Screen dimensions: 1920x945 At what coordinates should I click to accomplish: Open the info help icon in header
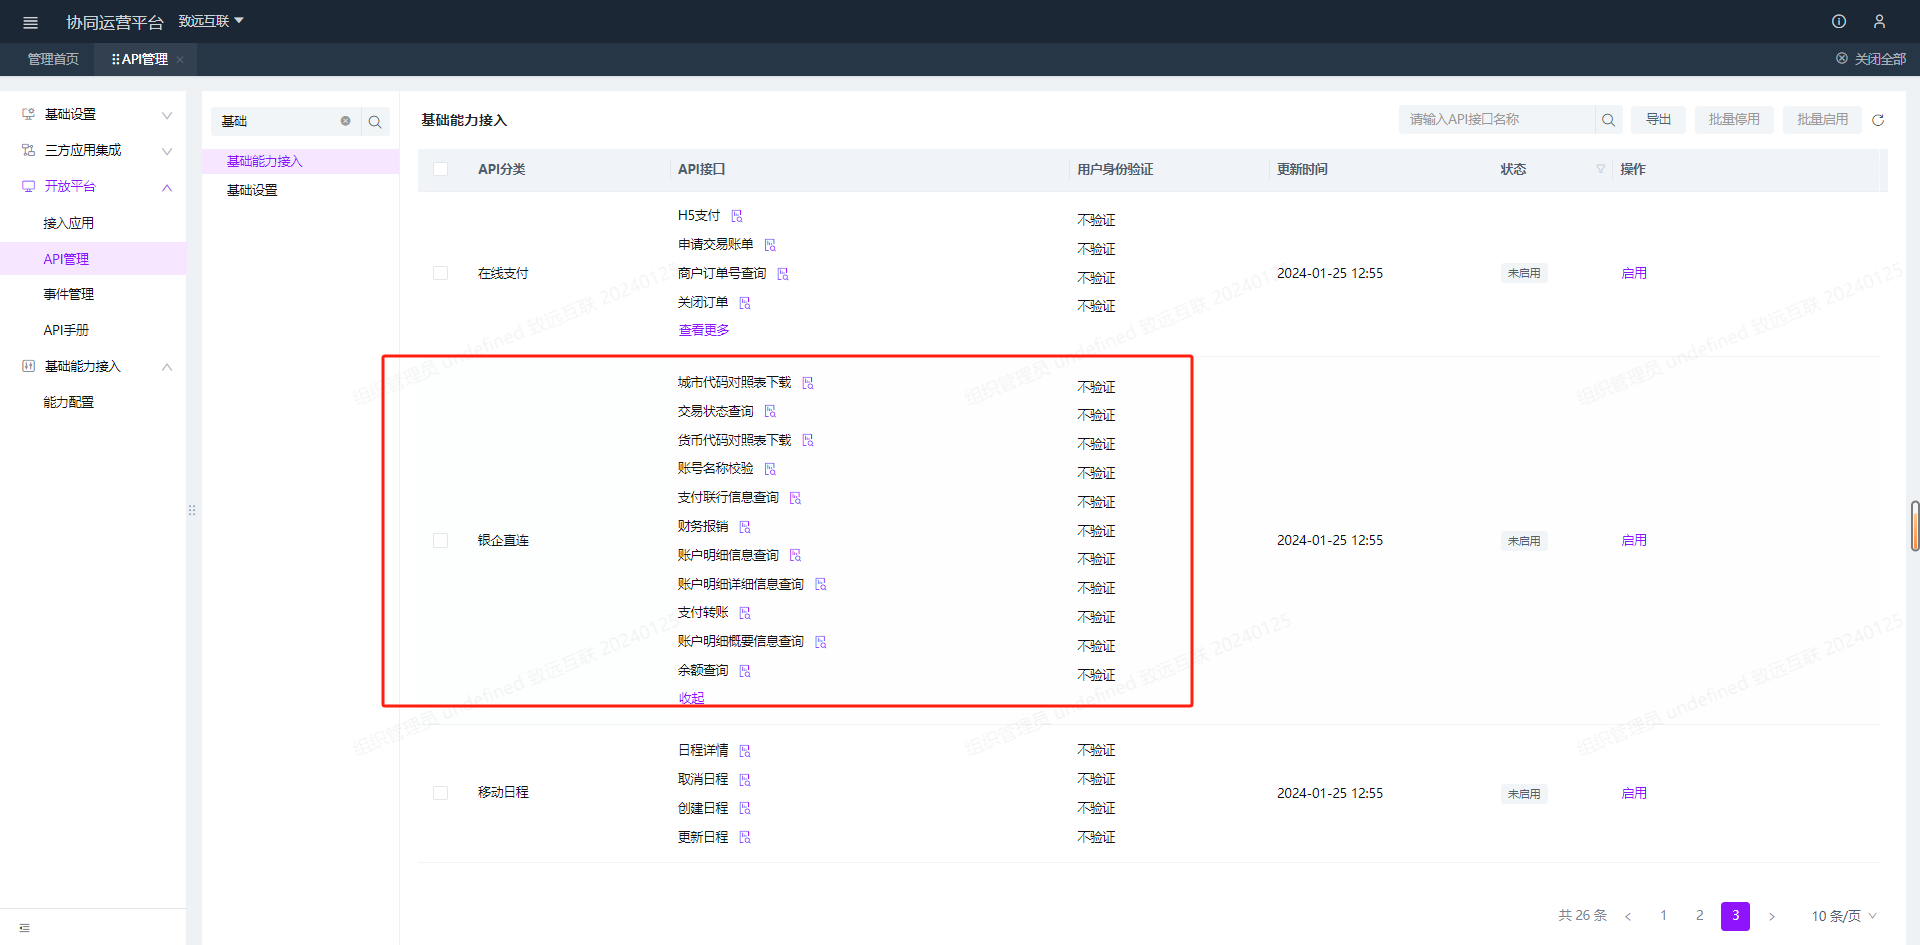click(x=1838, y=21)
